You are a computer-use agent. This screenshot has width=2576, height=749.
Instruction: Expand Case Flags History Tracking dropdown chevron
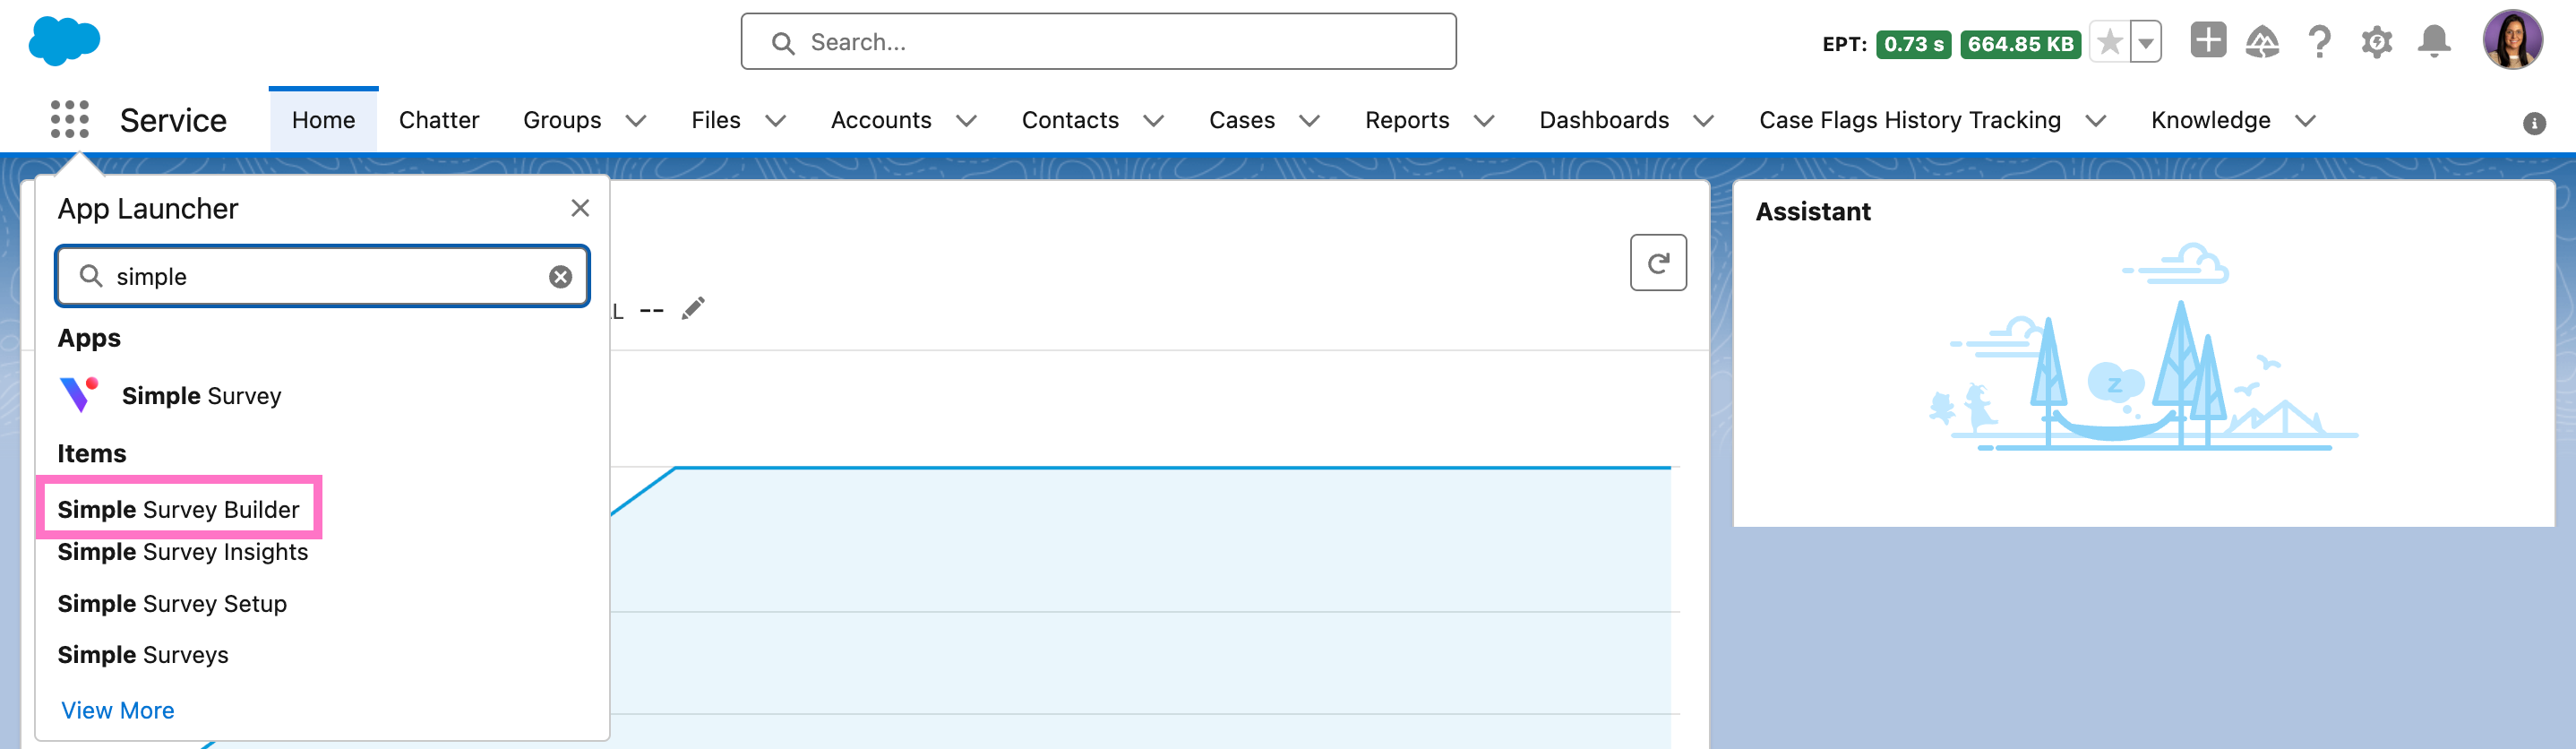point(2096,121)
